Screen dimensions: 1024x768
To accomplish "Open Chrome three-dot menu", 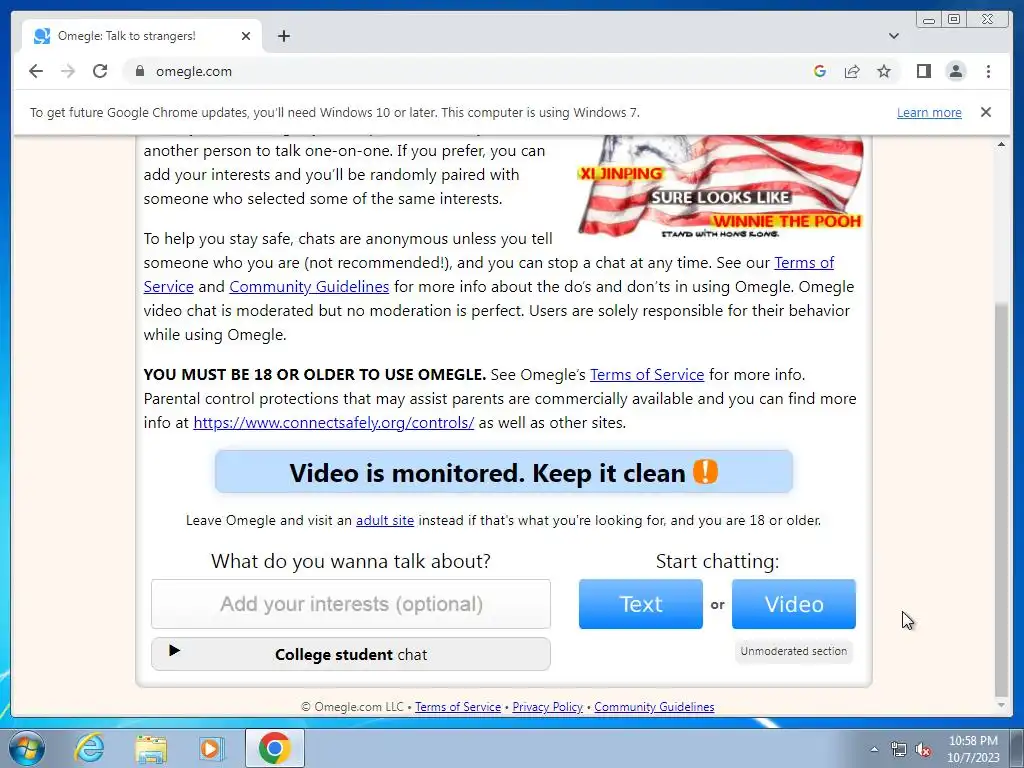I will pyautogui.click(x=988, y=71).
